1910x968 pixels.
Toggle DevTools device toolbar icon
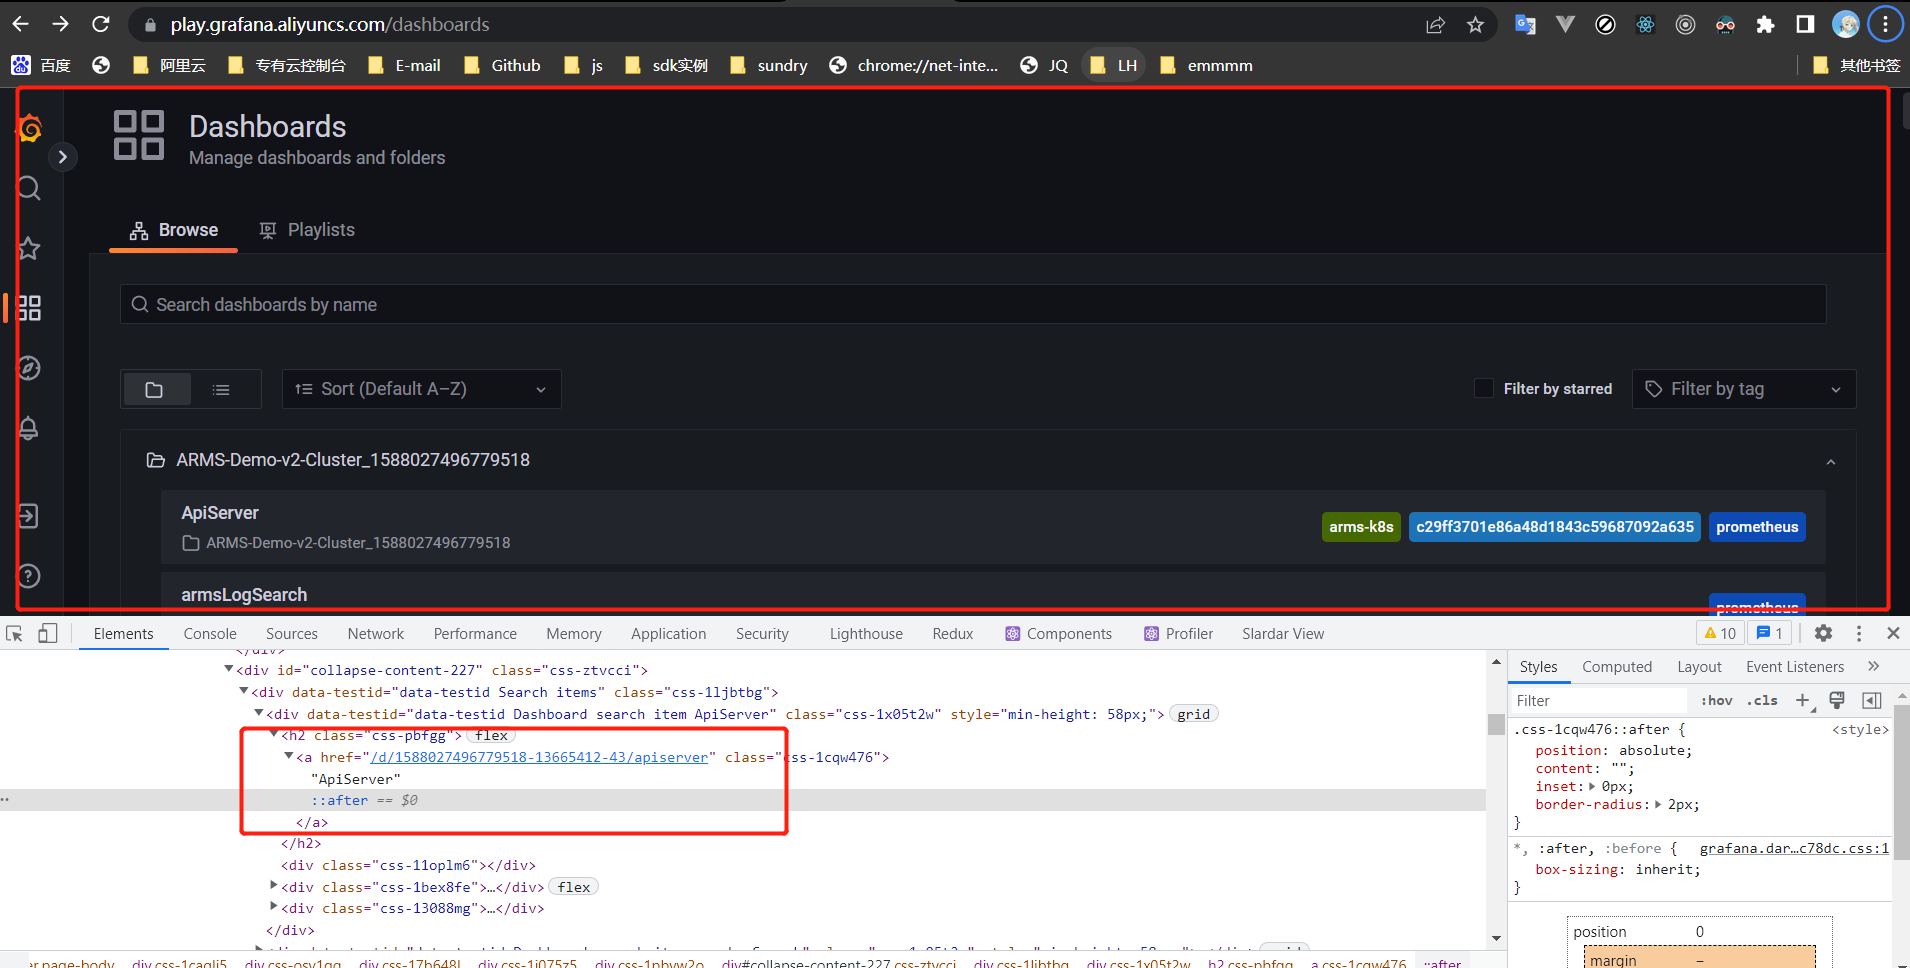pos(47,633)
